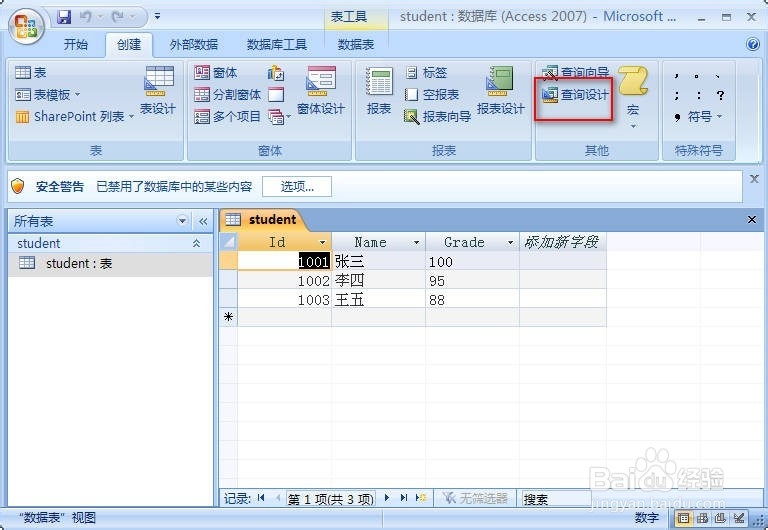The image size is (768, 530).
Task: Insert the question mark special symbol
Action: pos(720,95)
